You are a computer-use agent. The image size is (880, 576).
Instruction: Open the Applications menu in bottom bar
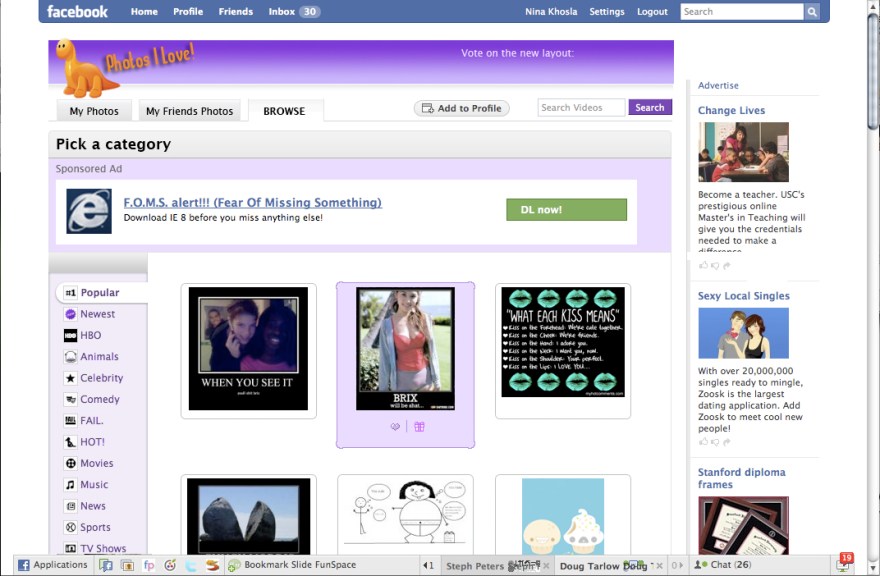pos(53,565)
